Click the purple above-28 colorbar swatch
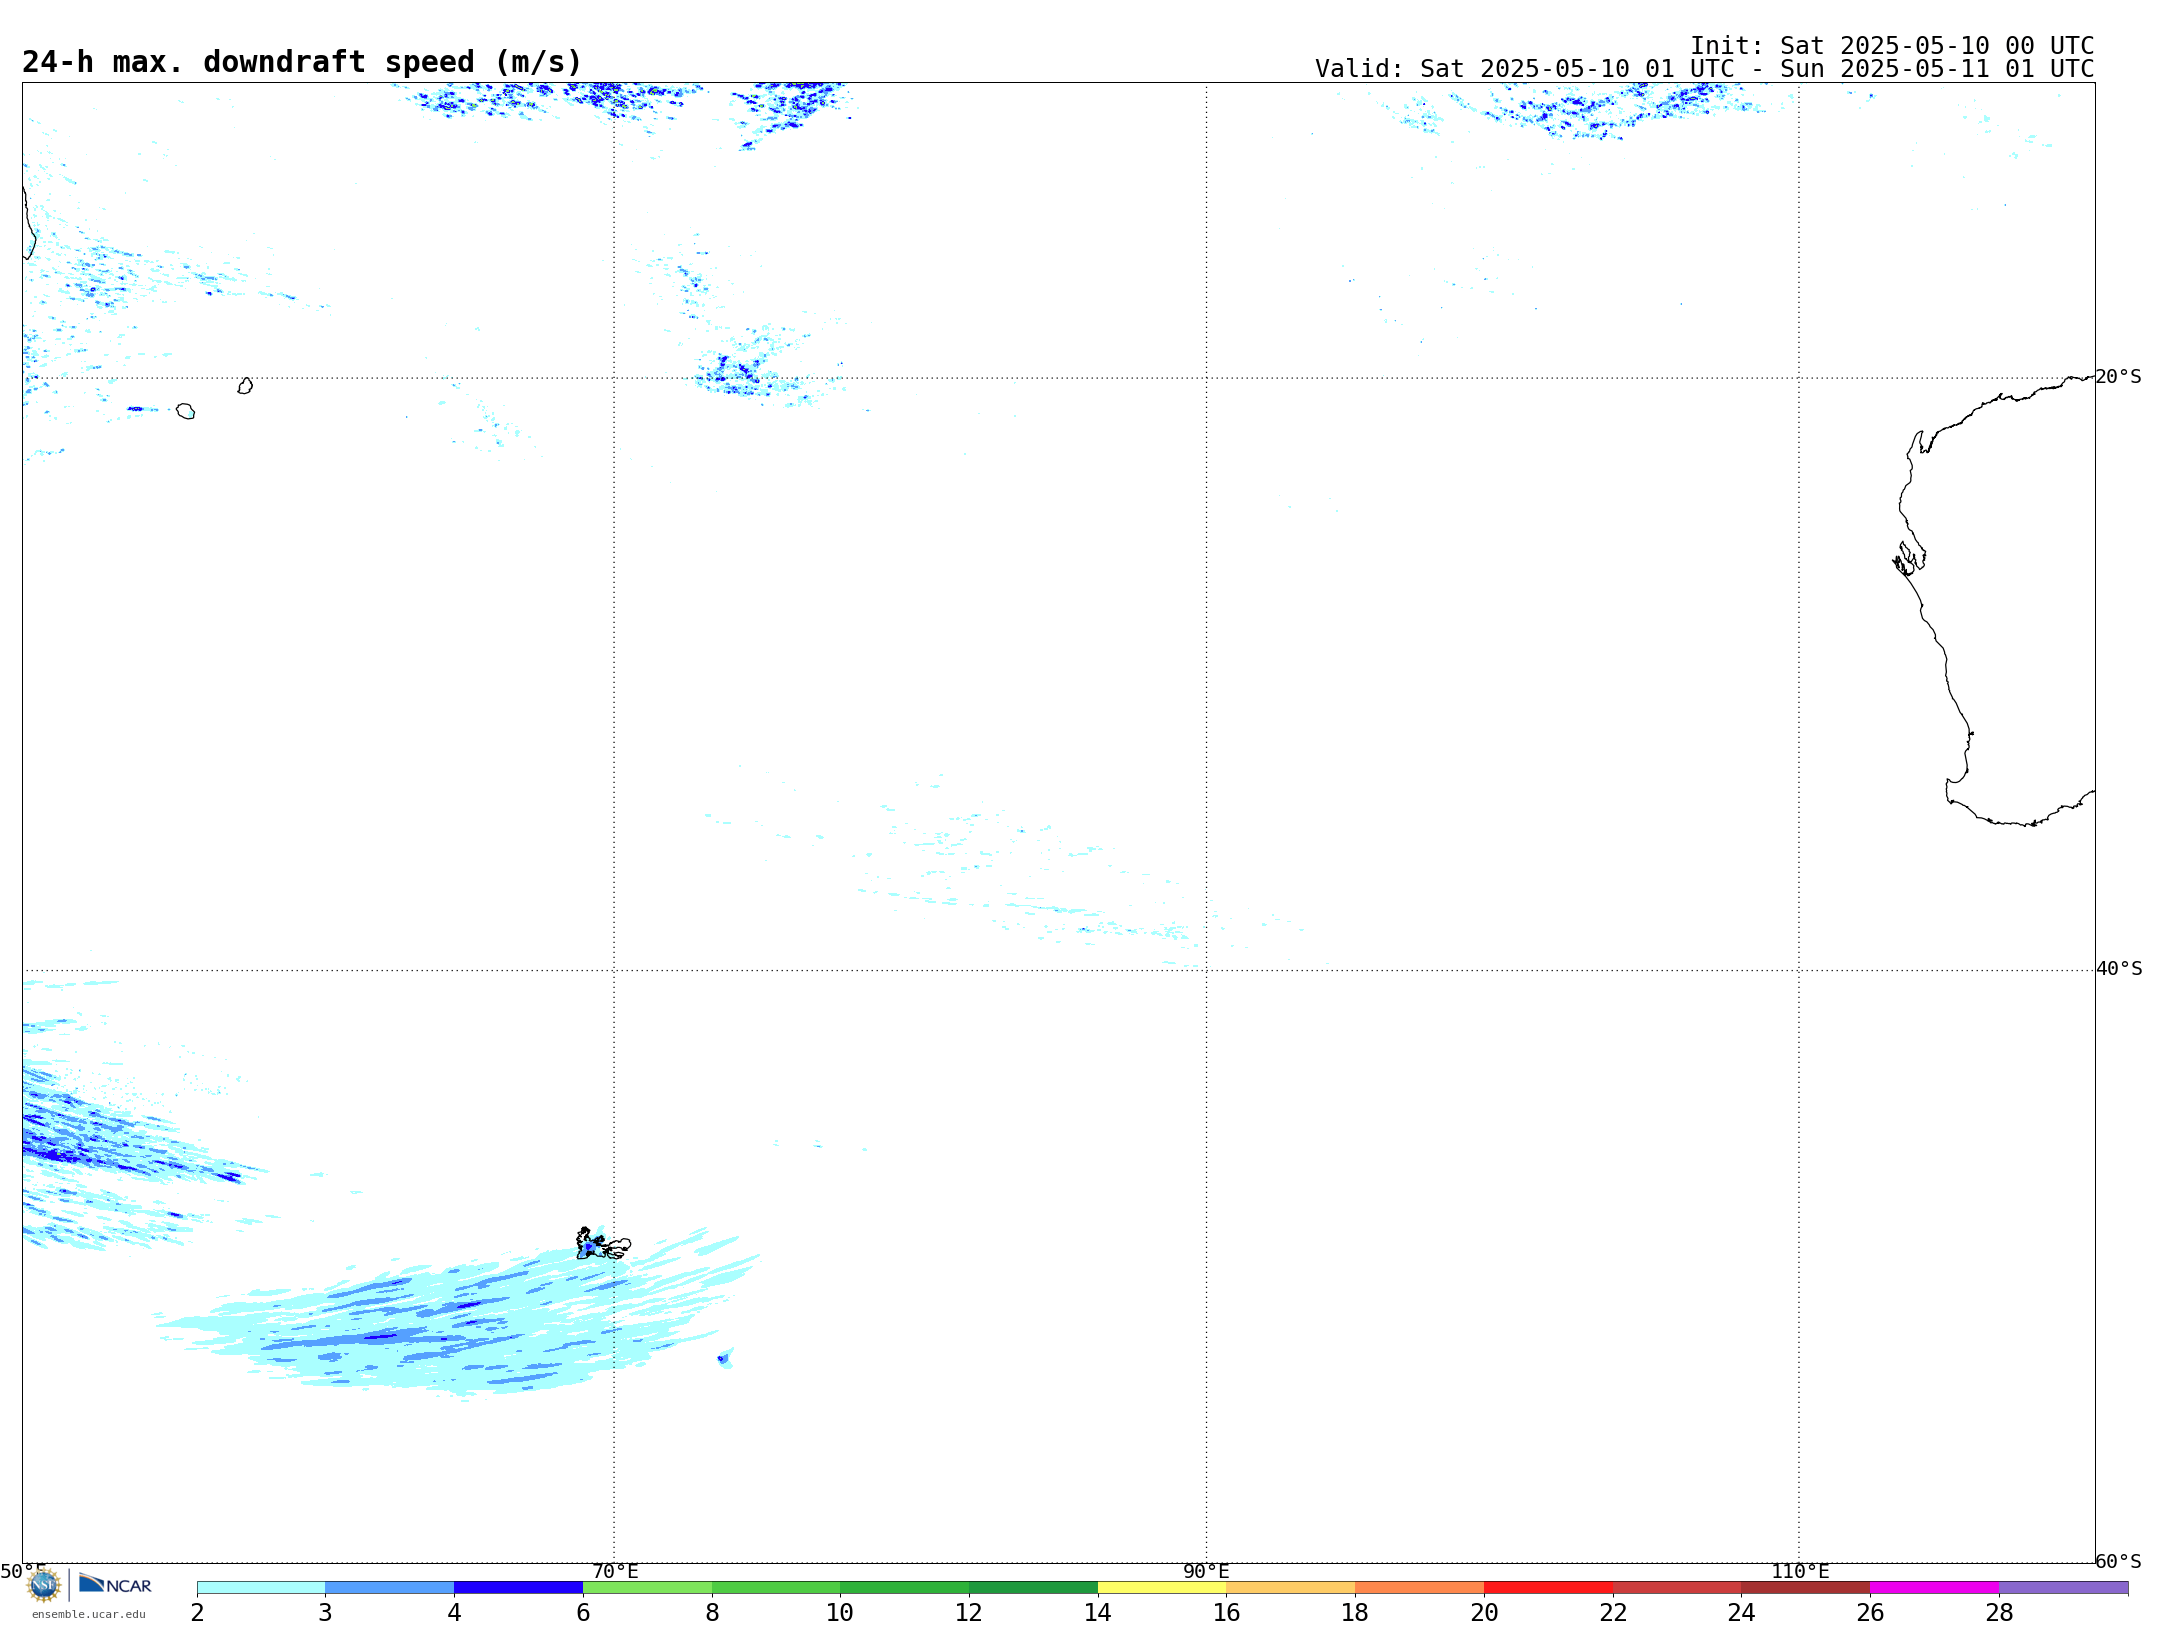2160x1626 pixels. (x=2064, y=1588)
